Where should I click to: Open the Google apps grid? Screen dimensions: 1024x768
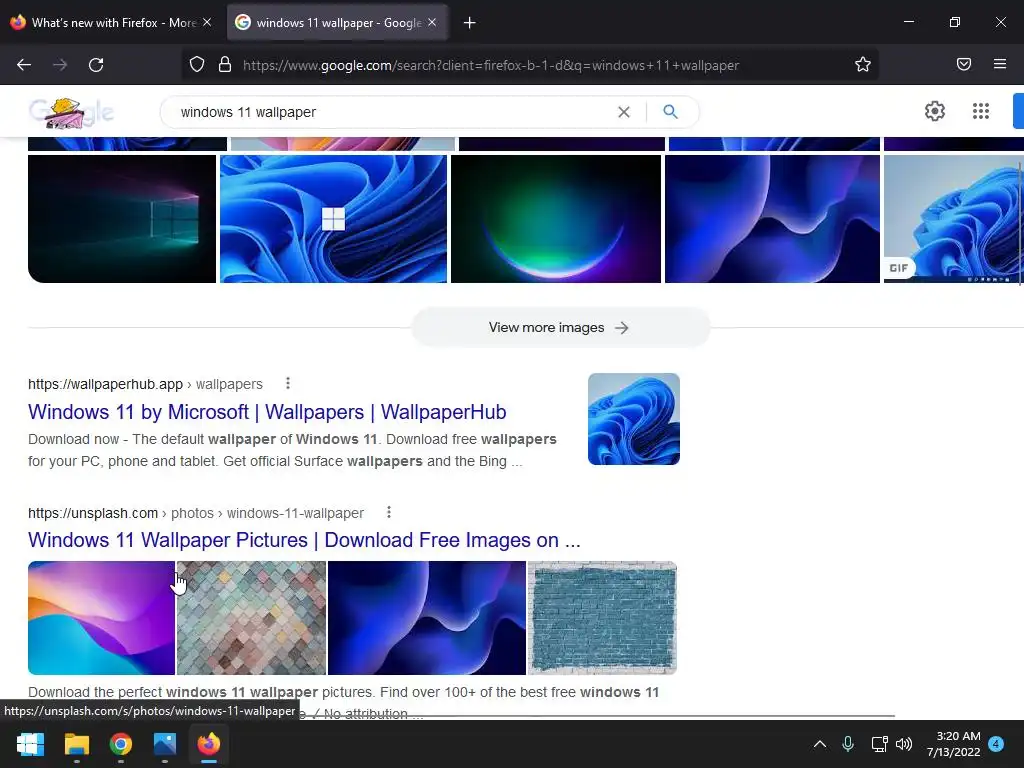(980, 111)
